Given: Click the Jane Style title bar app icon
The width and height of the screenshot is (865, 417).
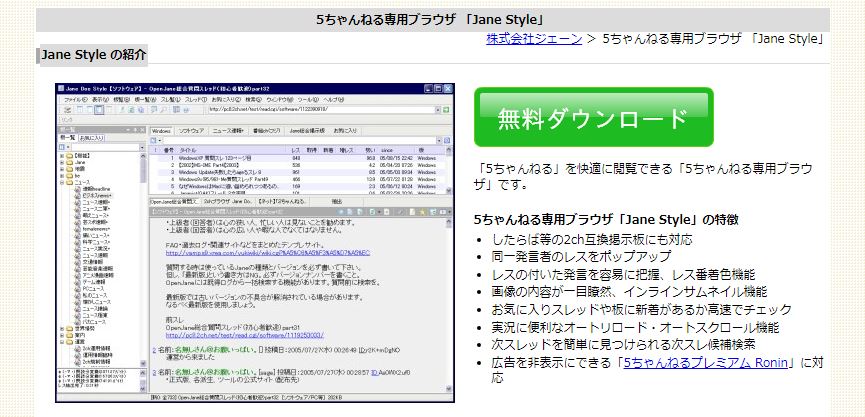Looking at the screenshot, I should (62, 89).
